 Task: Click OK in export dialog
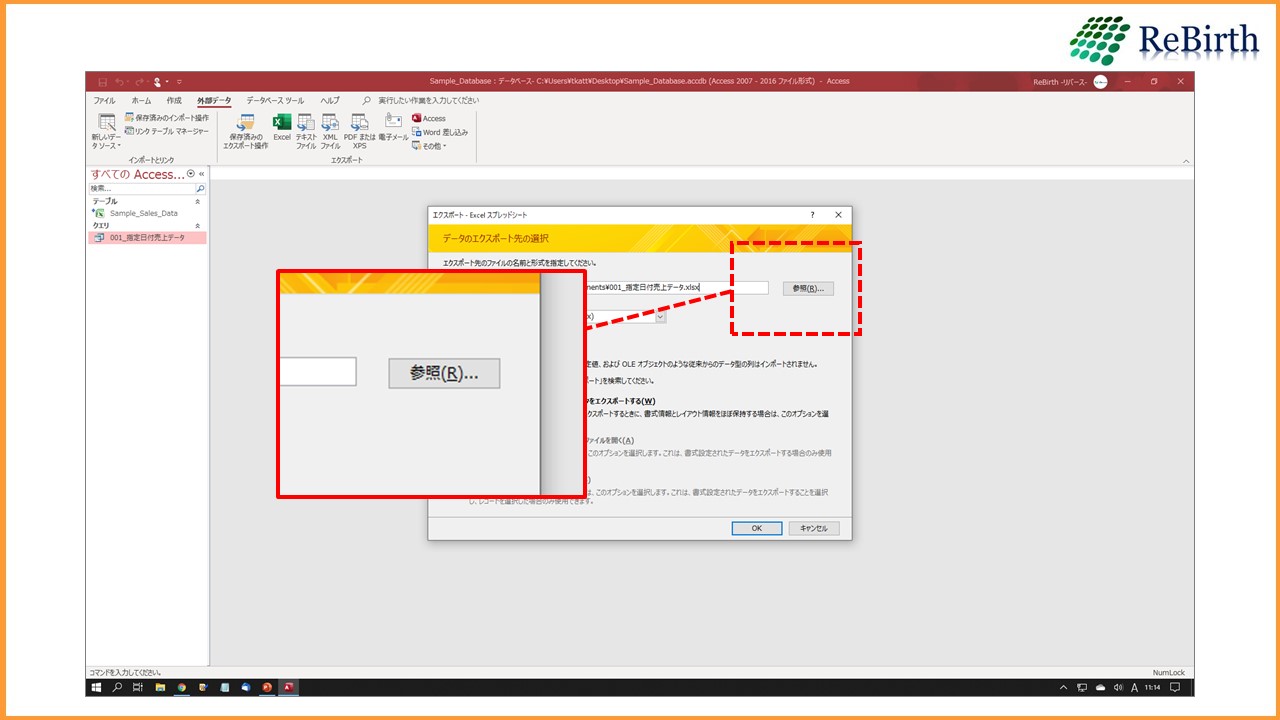(x=757, y=528)
